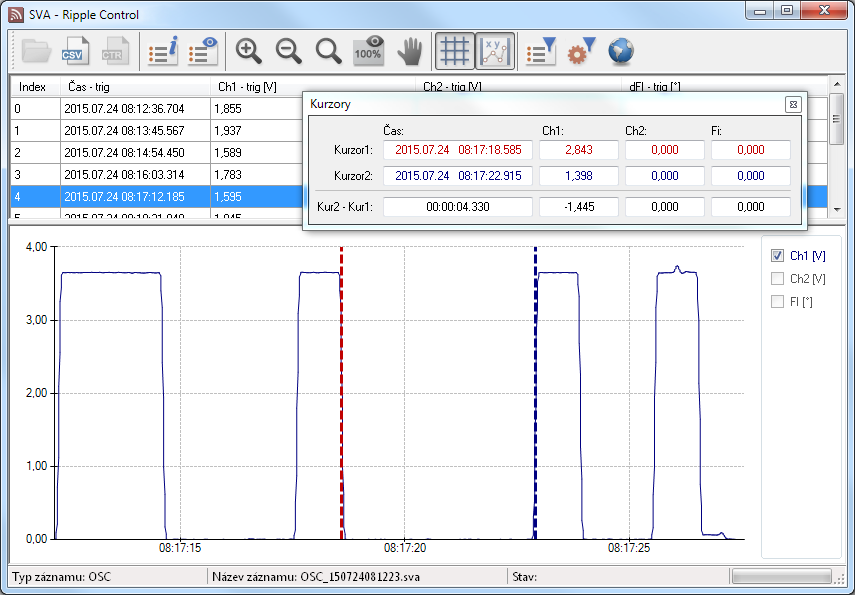Image resolution: width=855 pixels, height=595 pixels.
Task: Enable the FI [°] checkbox
Action: pos(777,302)
